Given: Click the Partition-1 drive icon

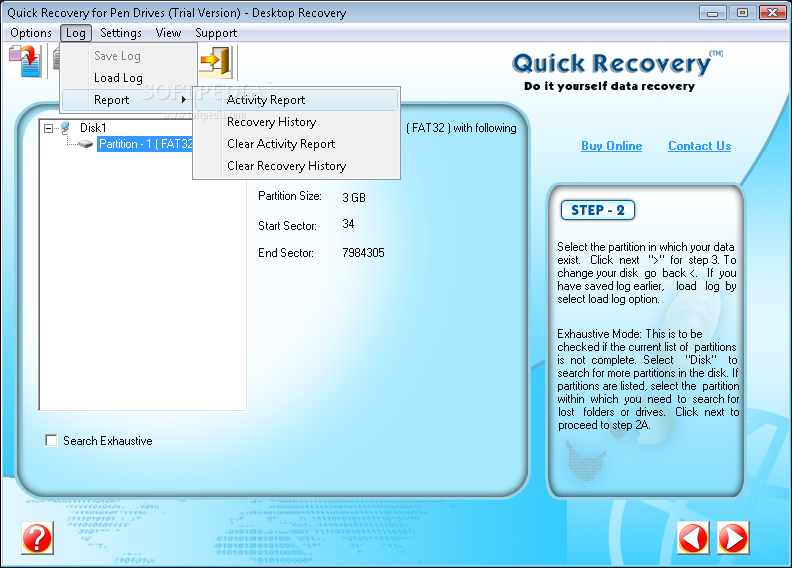Looking at the screenshot, I should click(x=85, y=144).
